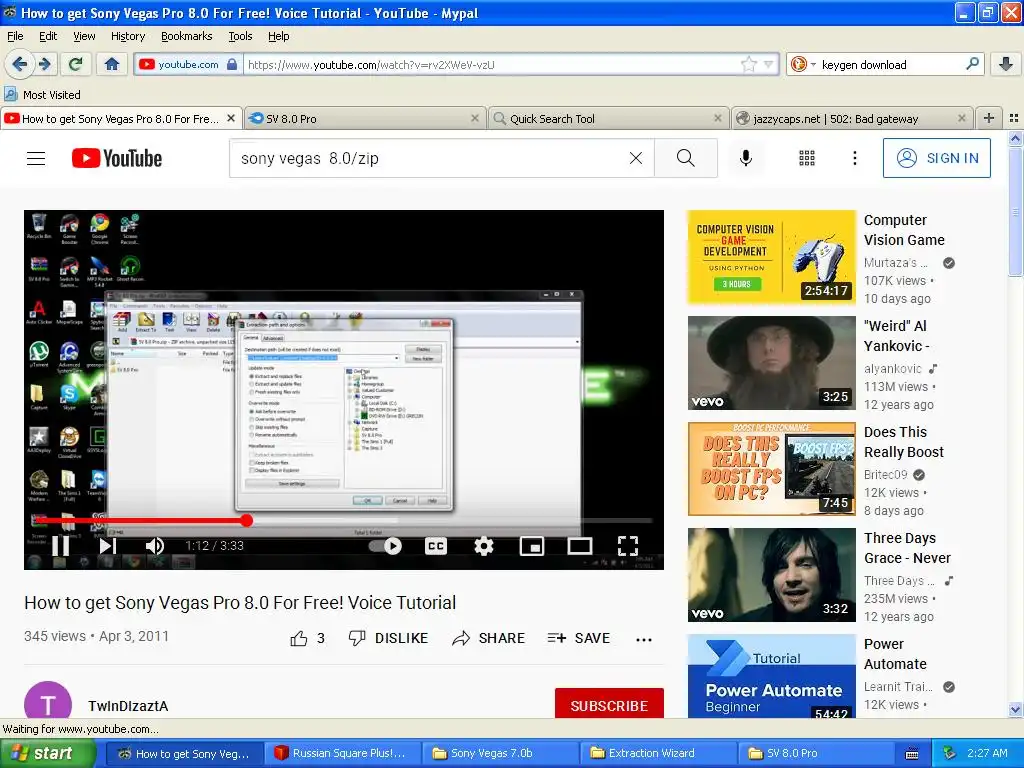Click the DISLIKE button

[x=388, y=638]
